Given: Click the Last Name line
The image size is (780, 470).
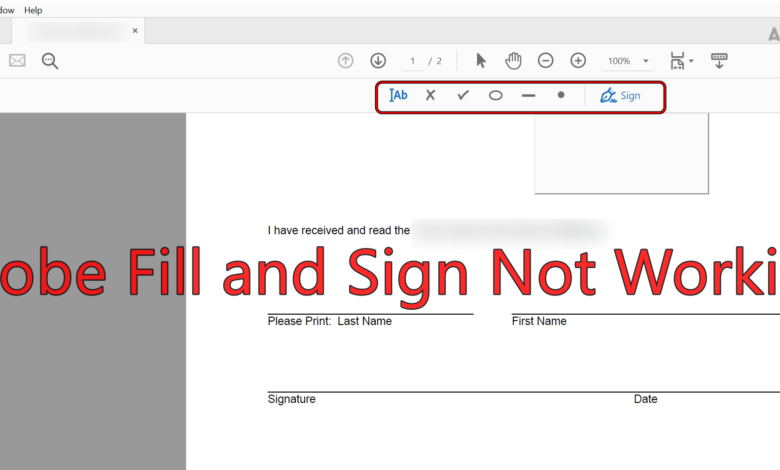Looking at the screenshot, I should pyautogui.click(x=371, y=314).
